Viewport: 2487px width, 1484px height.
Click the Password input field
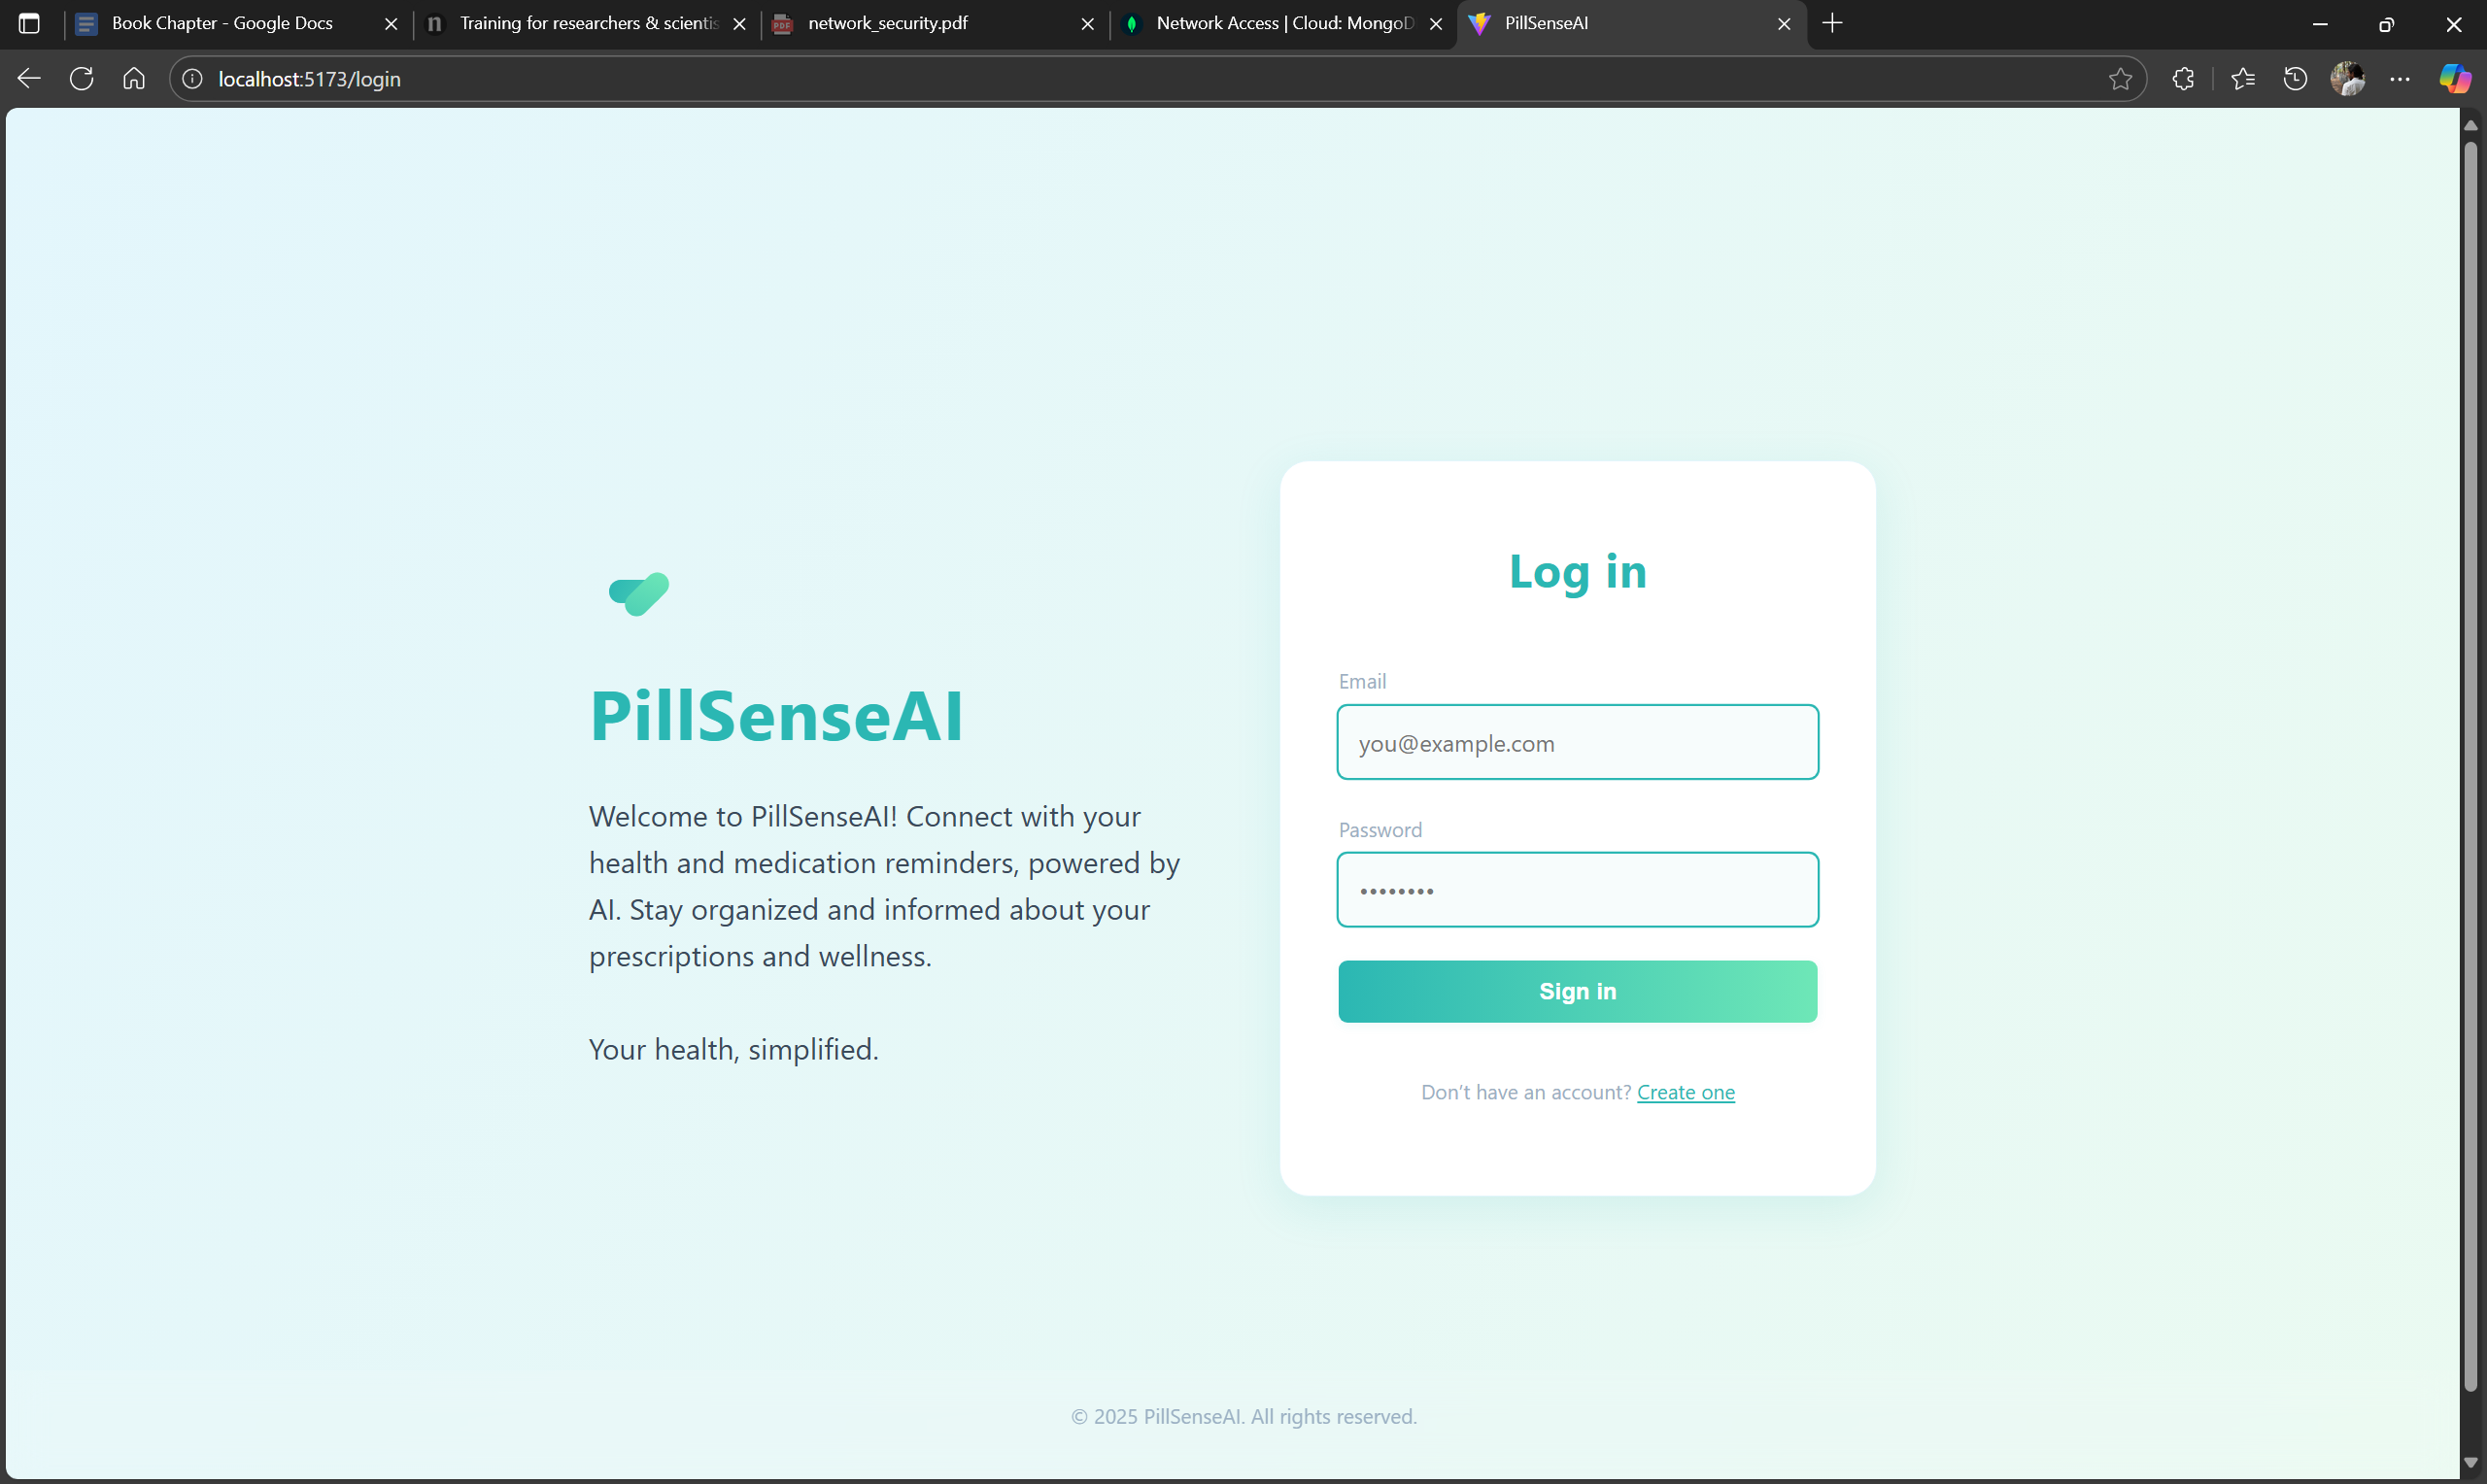click(x=1577, y=889)
